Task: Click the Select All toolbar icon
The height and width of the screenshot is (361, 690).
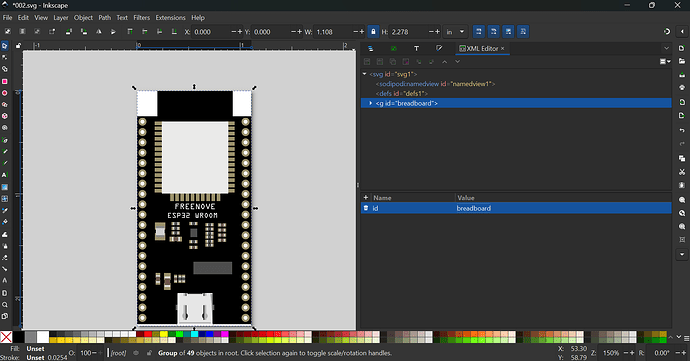Action: coord(7,31)
